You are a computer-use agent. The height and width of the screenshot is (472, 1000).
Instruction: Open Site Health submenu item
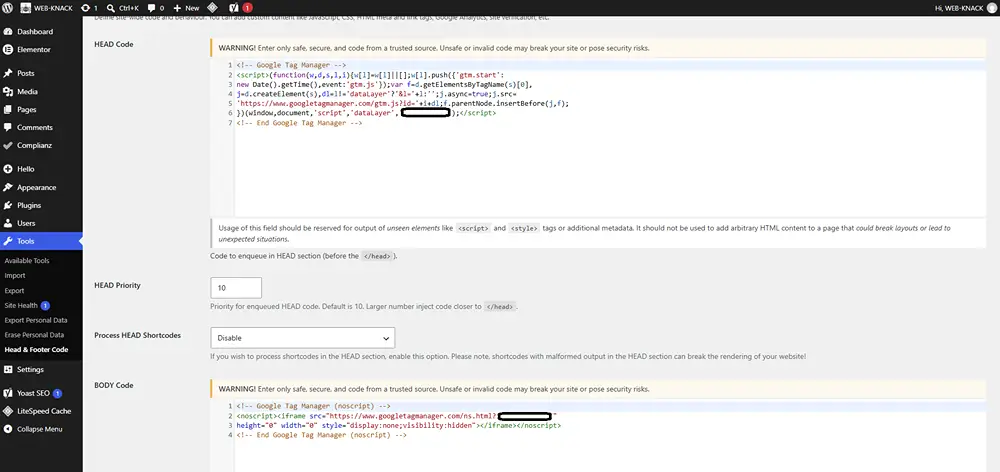(x=21, y=306)
